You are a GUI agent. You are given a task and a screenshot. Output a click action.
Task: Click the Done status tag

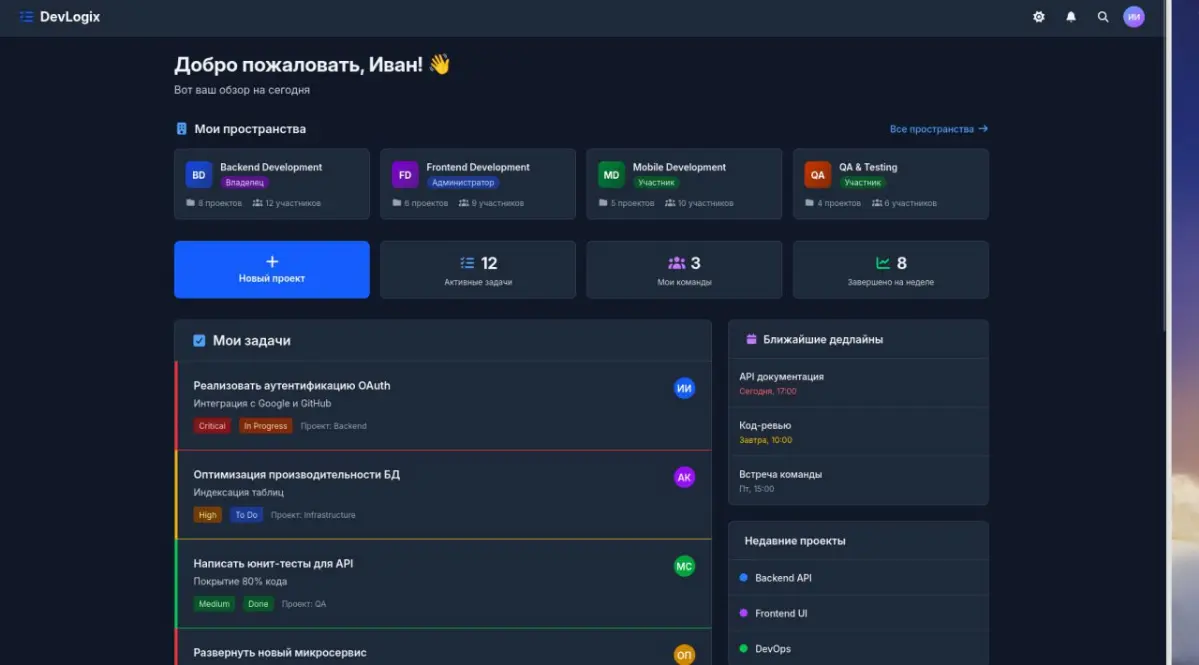[x=258, y=604]
